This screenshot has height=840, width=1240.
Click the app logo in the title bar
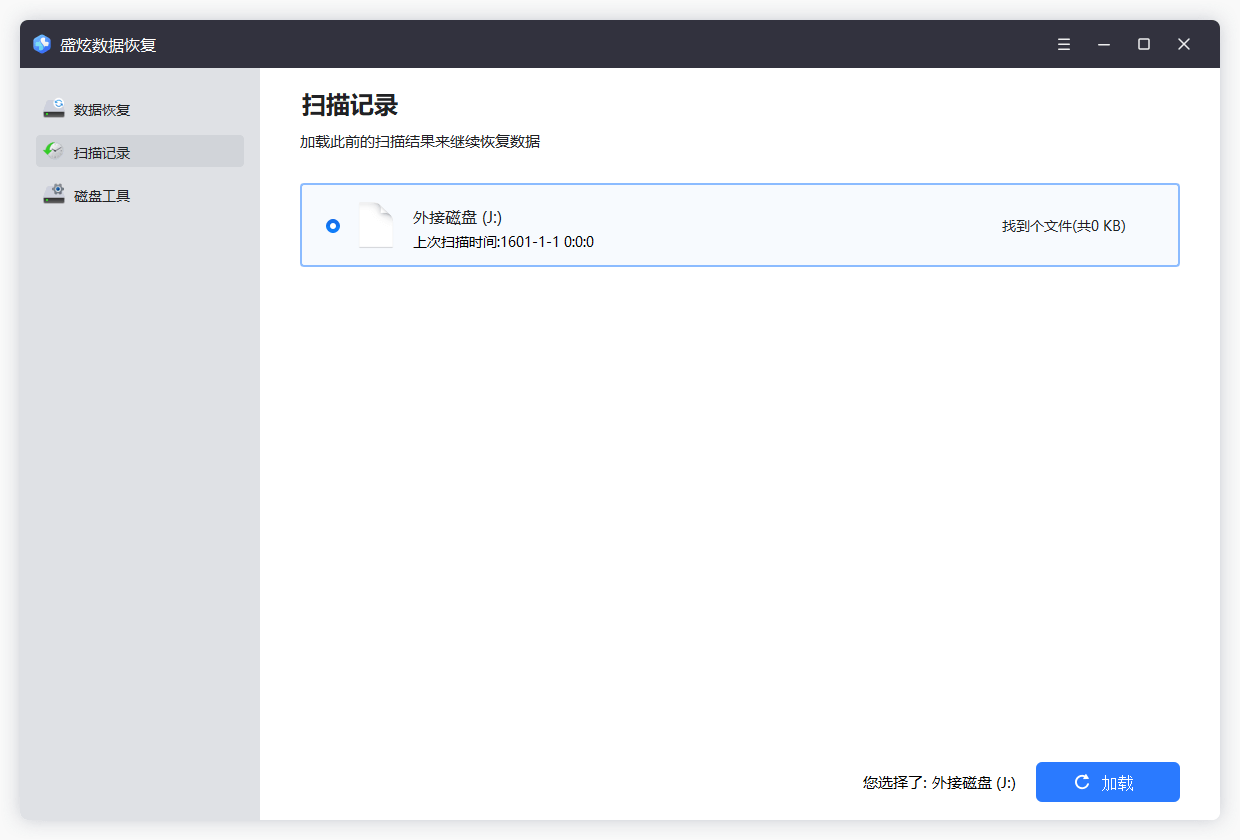click(x=40, y=43)
